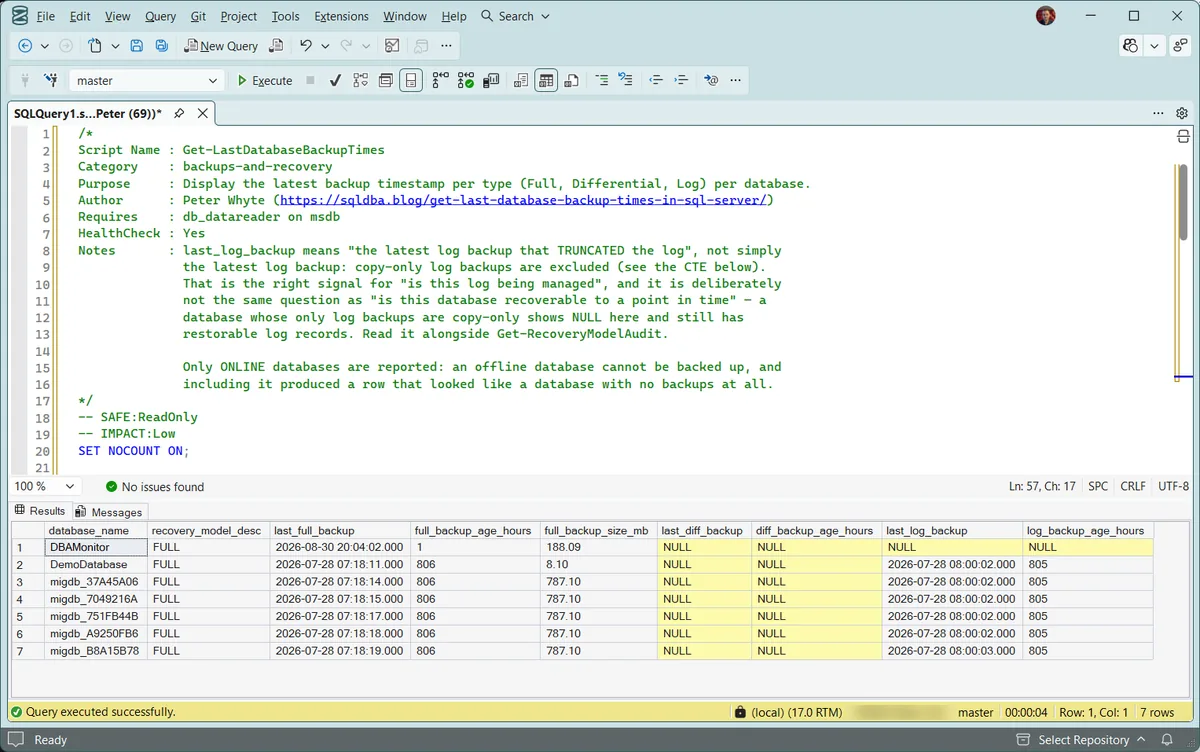Expand the Copilot dropdown arrow
Viewport: 1200px width, 752px height.
(1155, 46)
